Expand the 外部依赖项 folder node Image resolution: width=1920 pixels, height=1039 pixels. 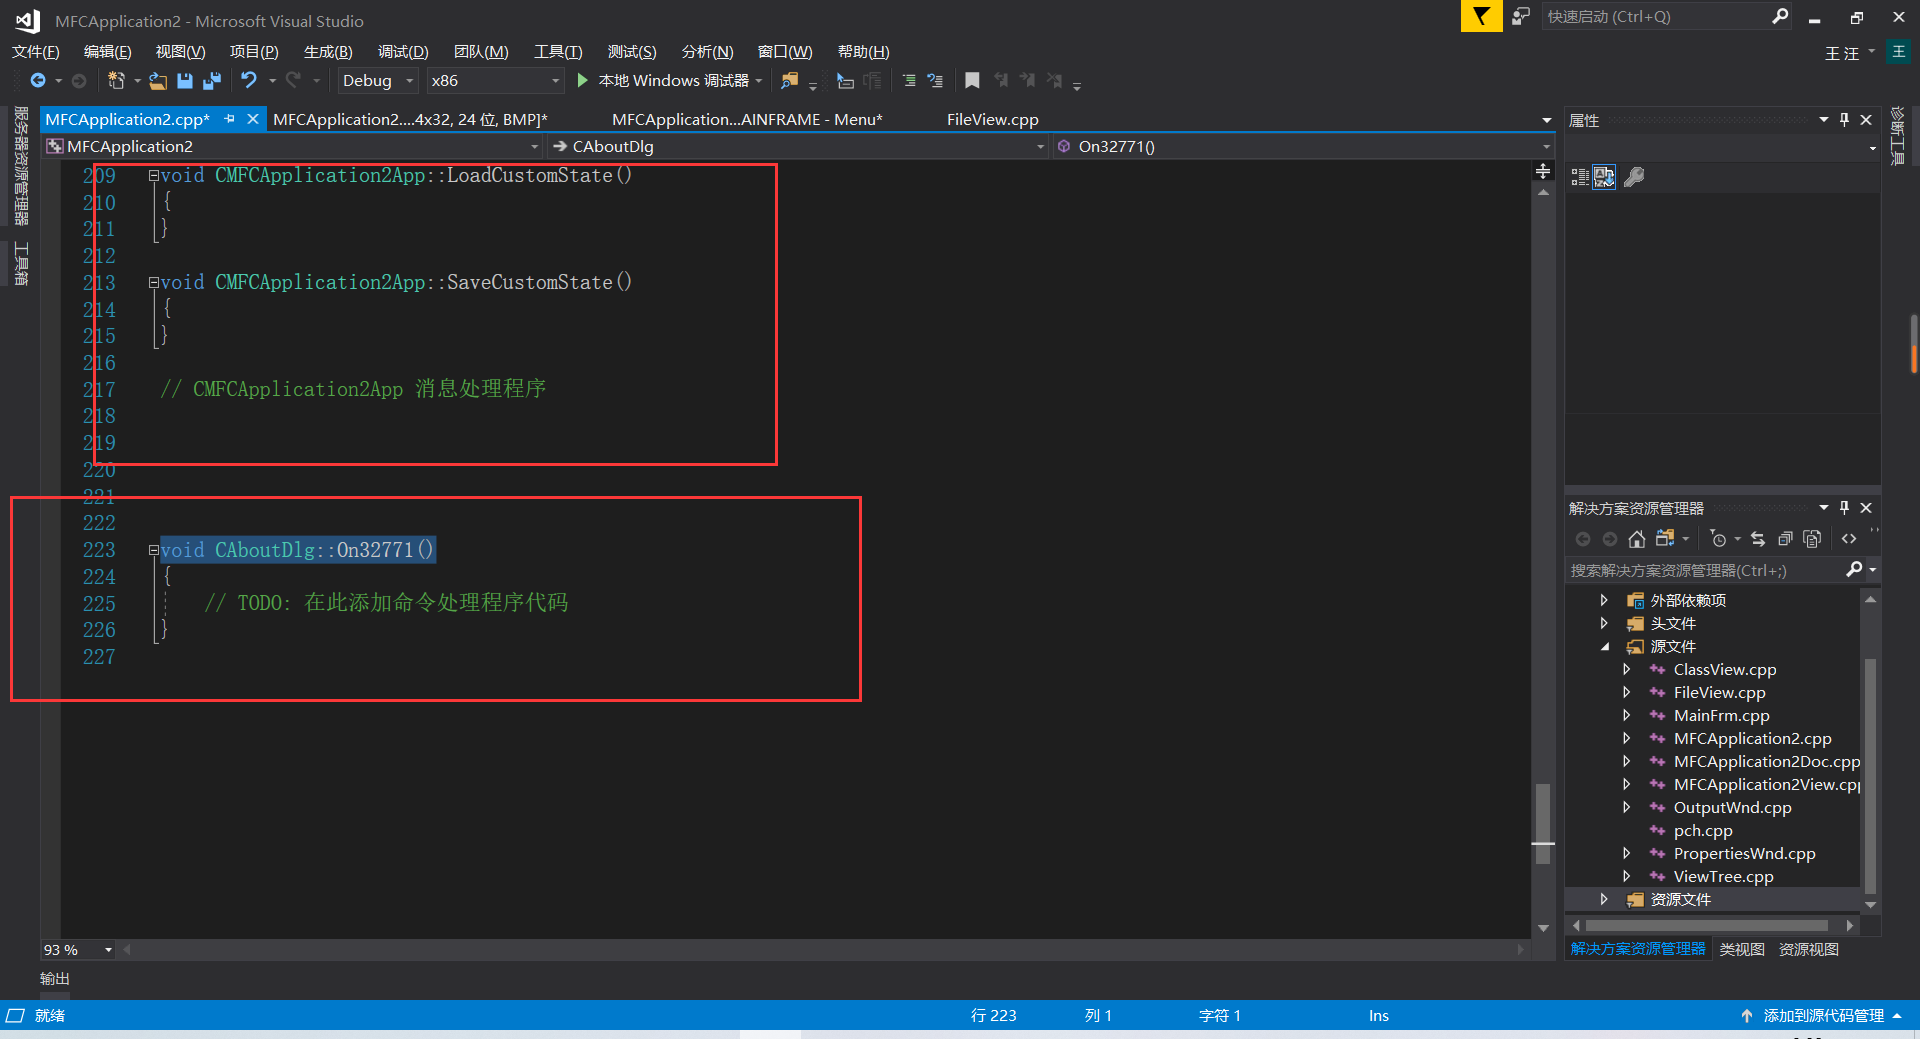[1604, 600]
